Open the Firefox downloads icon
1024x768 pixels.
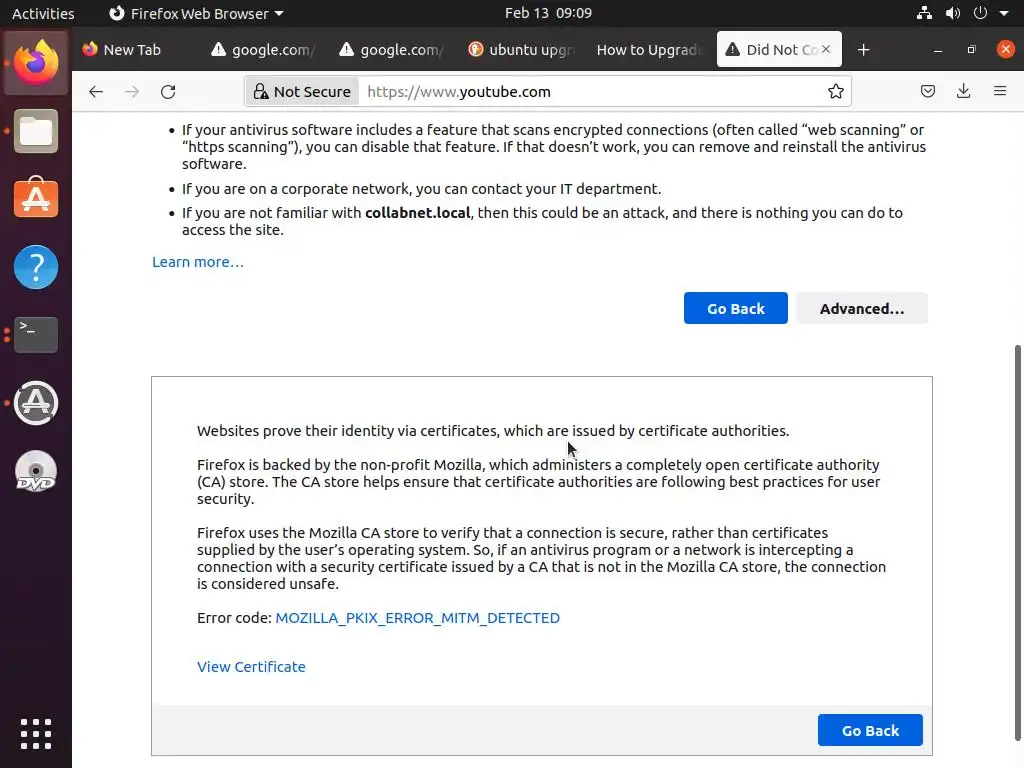964,92
